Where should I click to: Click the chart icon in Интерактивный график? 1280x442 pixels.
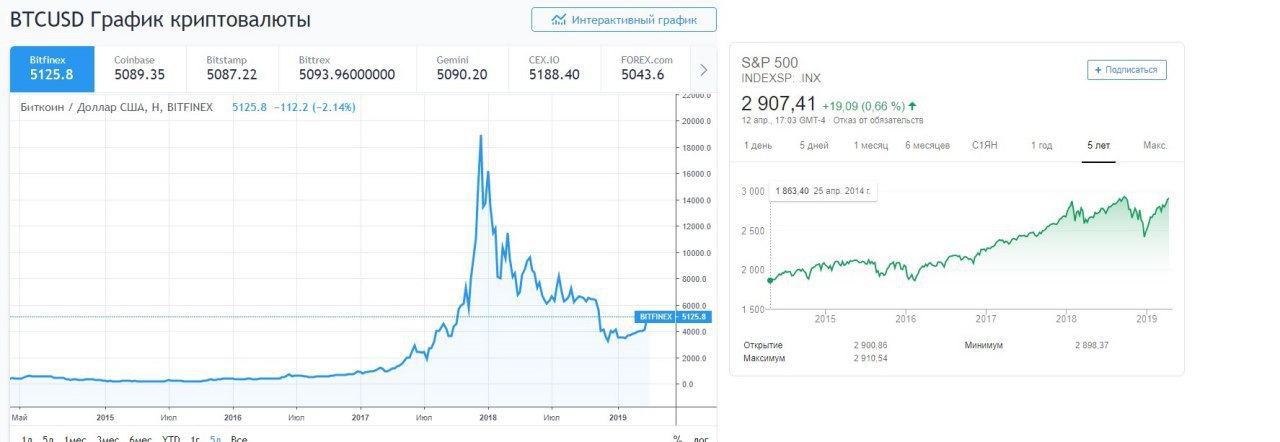tap(559, 19)
